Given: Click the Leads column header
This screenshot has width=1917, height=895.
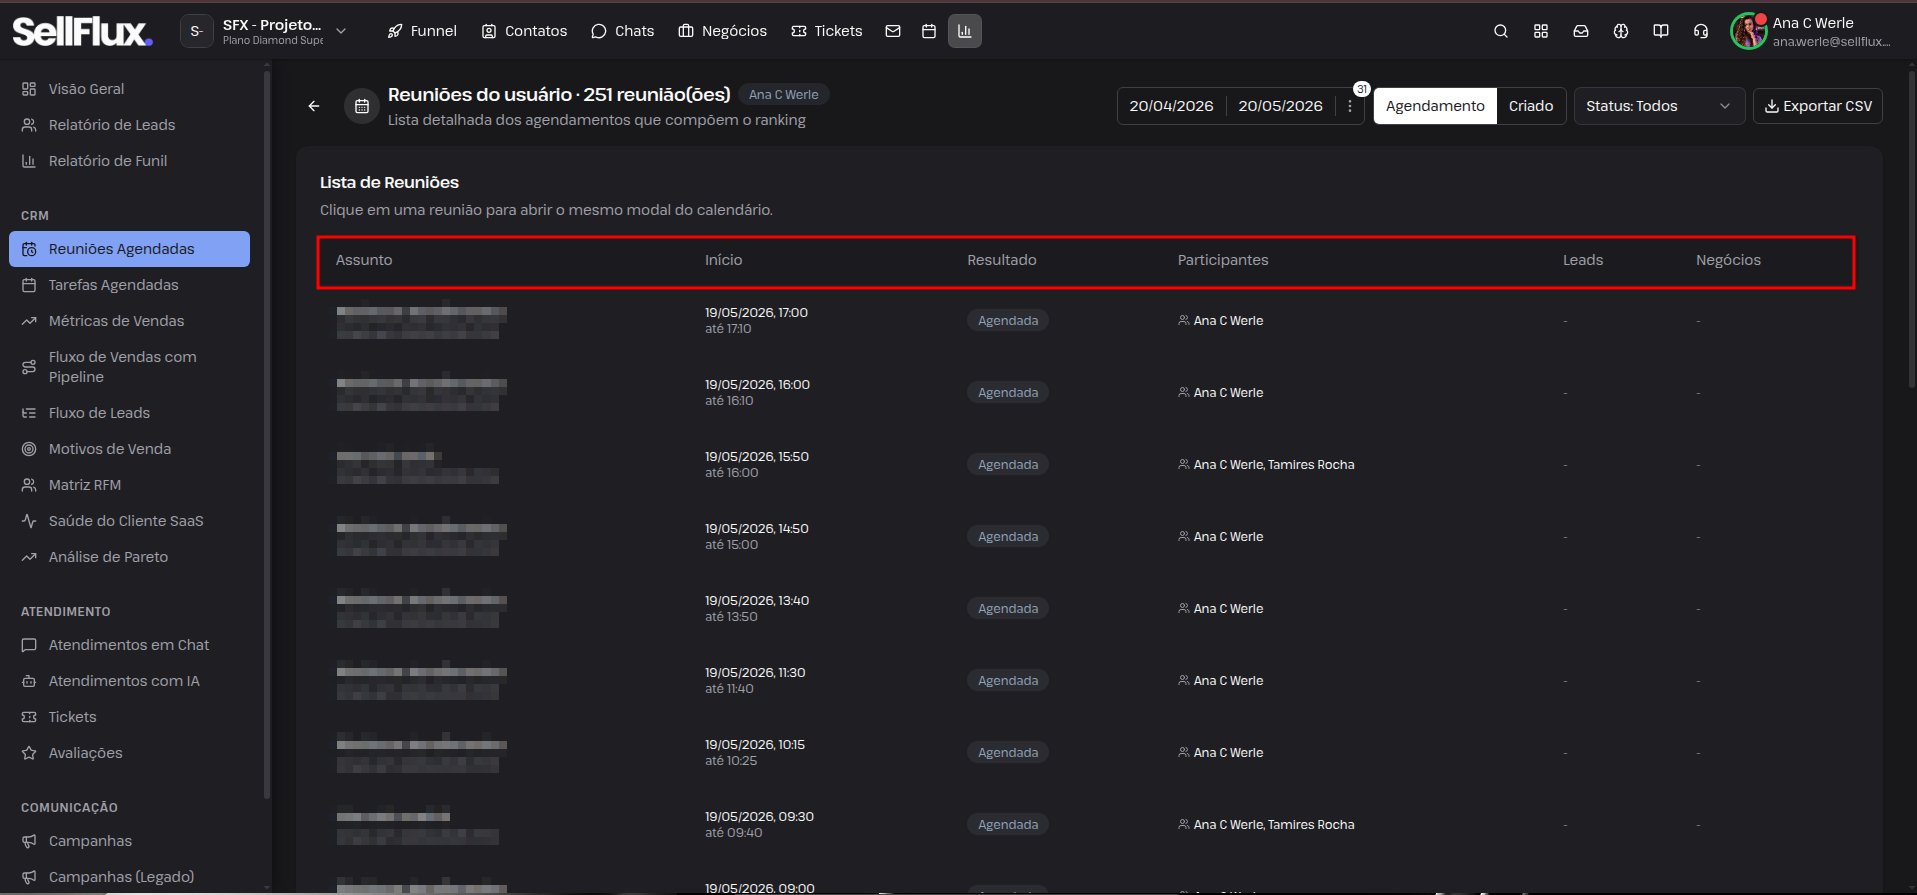Looking at the screenshot, I should tap(1583, 260).
